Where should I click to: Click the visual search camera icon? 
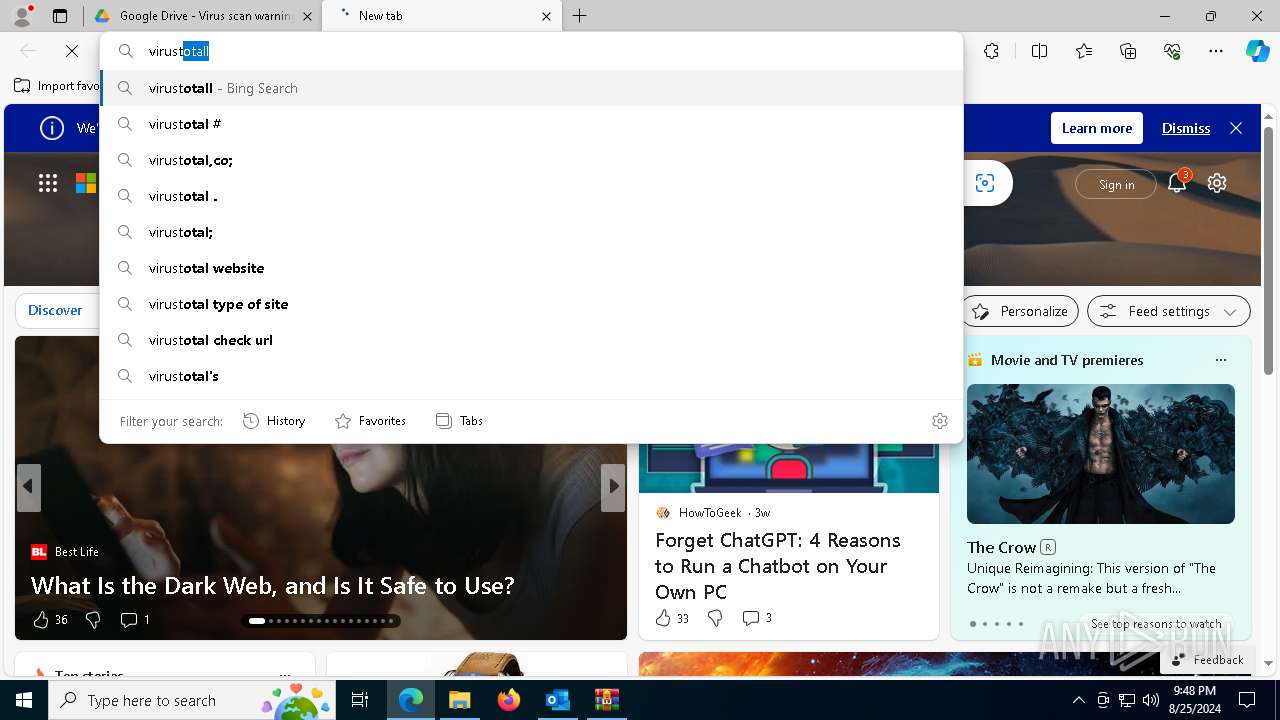[x=985, y=183]
